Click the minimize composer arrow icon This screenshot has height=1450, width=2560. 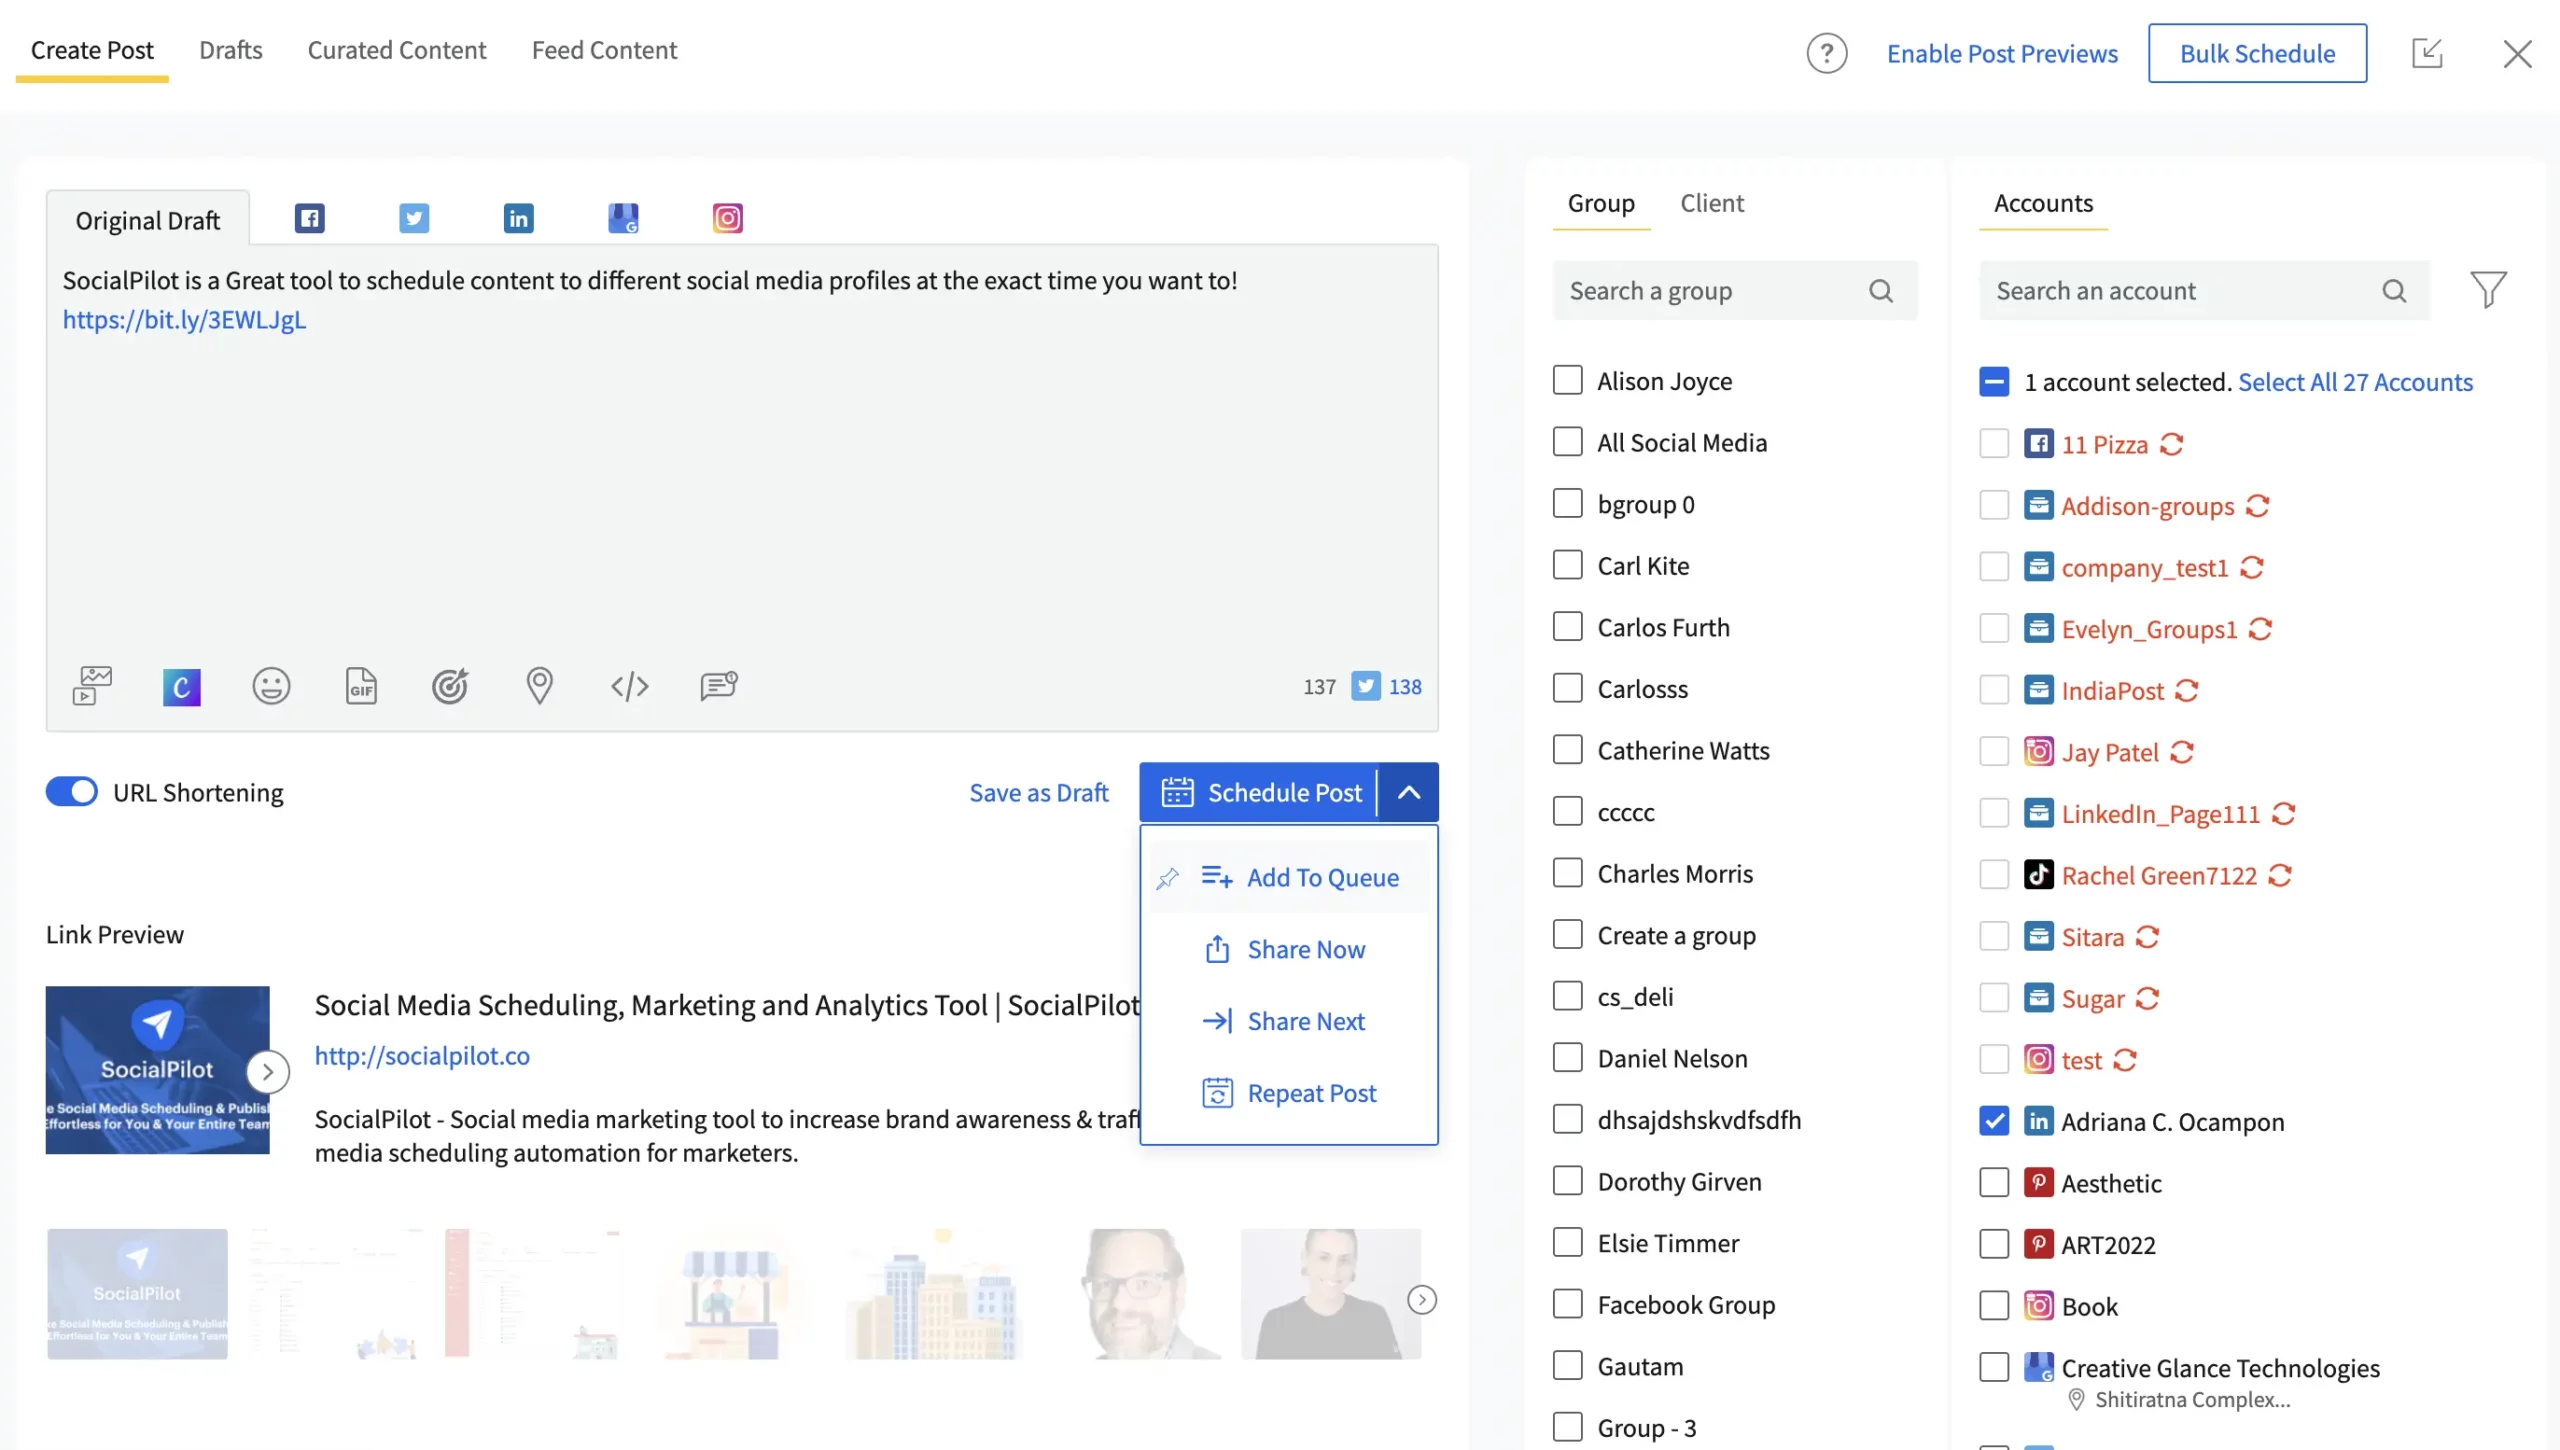pyautogui.click(x=2427, y=53)
